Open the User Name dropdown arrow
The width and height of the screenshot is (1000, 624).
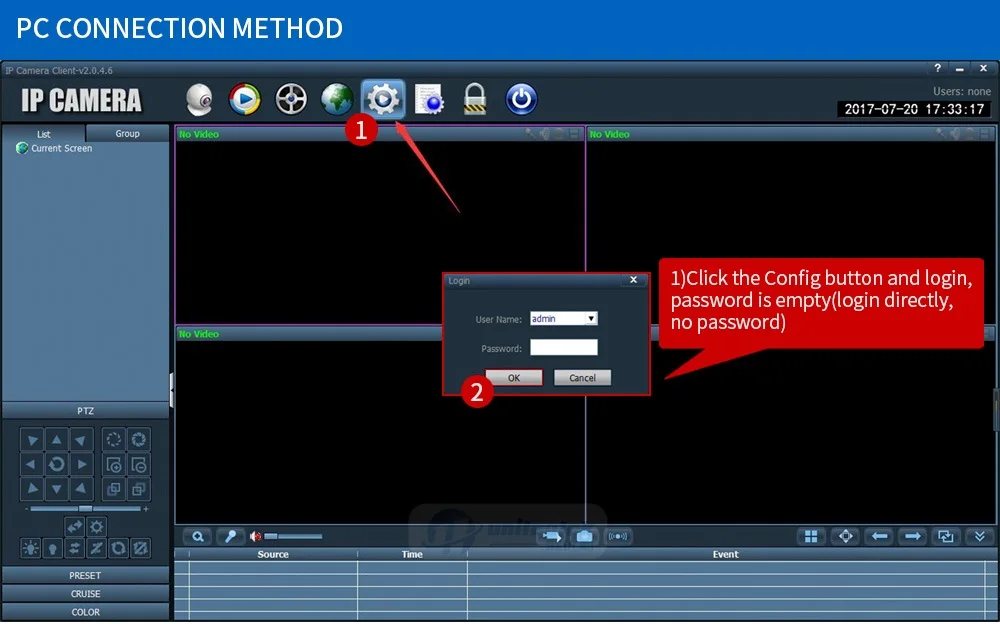591,318
